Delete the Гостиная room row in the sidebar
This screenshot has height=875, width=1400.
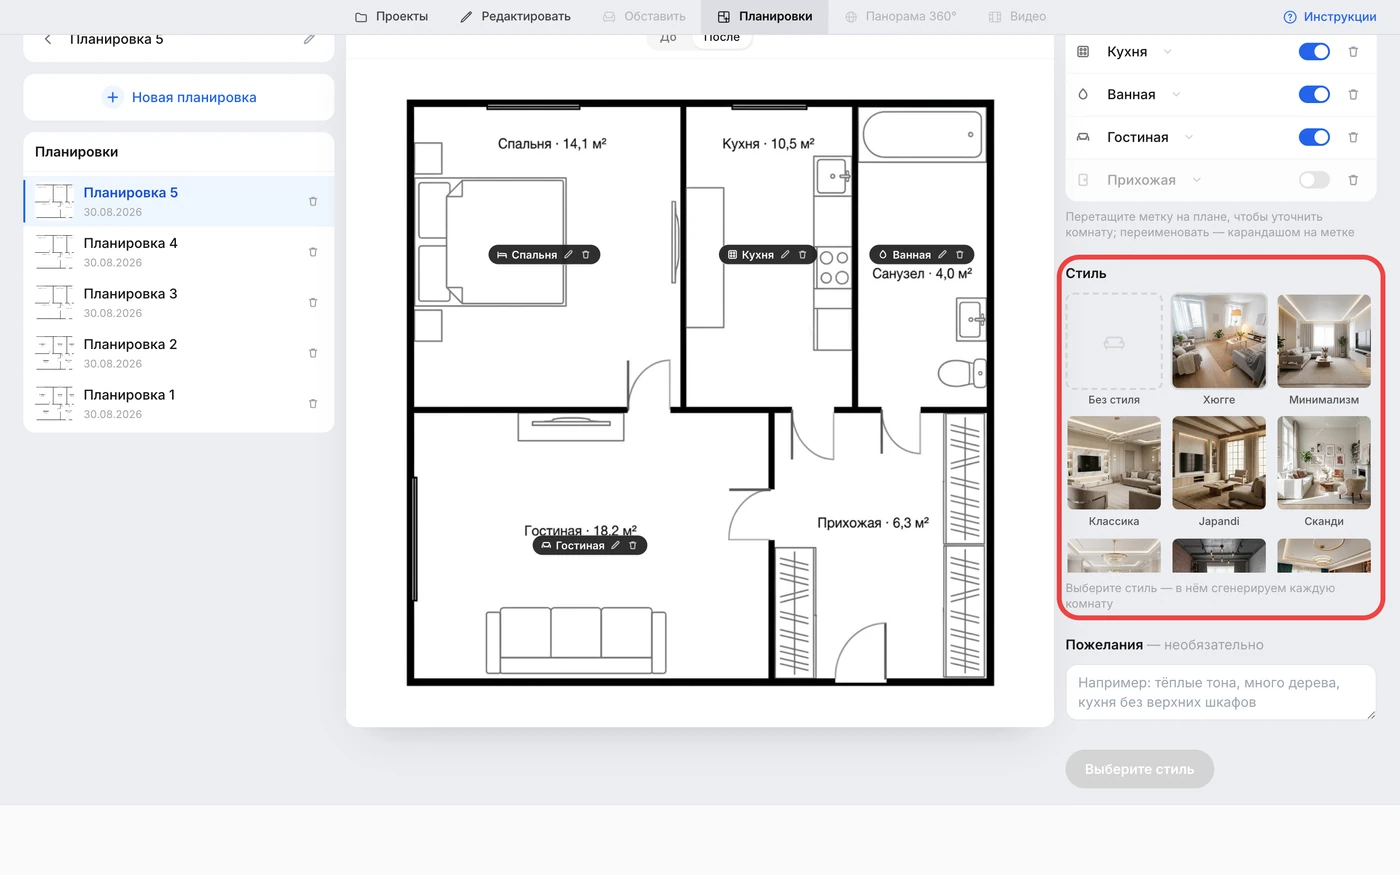coord(1353,137)
